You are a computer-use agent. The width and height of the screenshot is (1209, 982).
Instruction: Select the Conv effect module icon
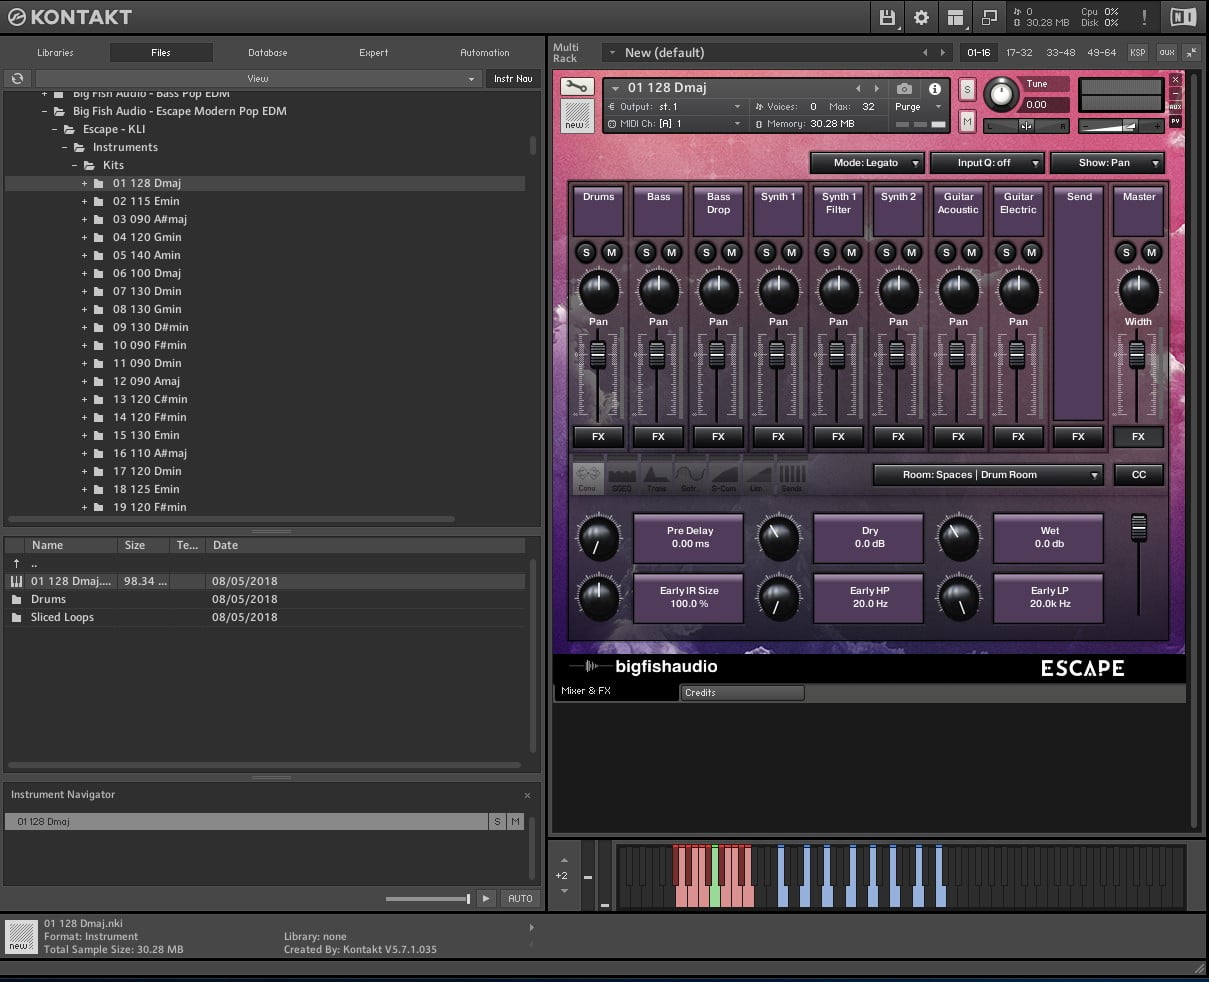click(x=588, y=476)
